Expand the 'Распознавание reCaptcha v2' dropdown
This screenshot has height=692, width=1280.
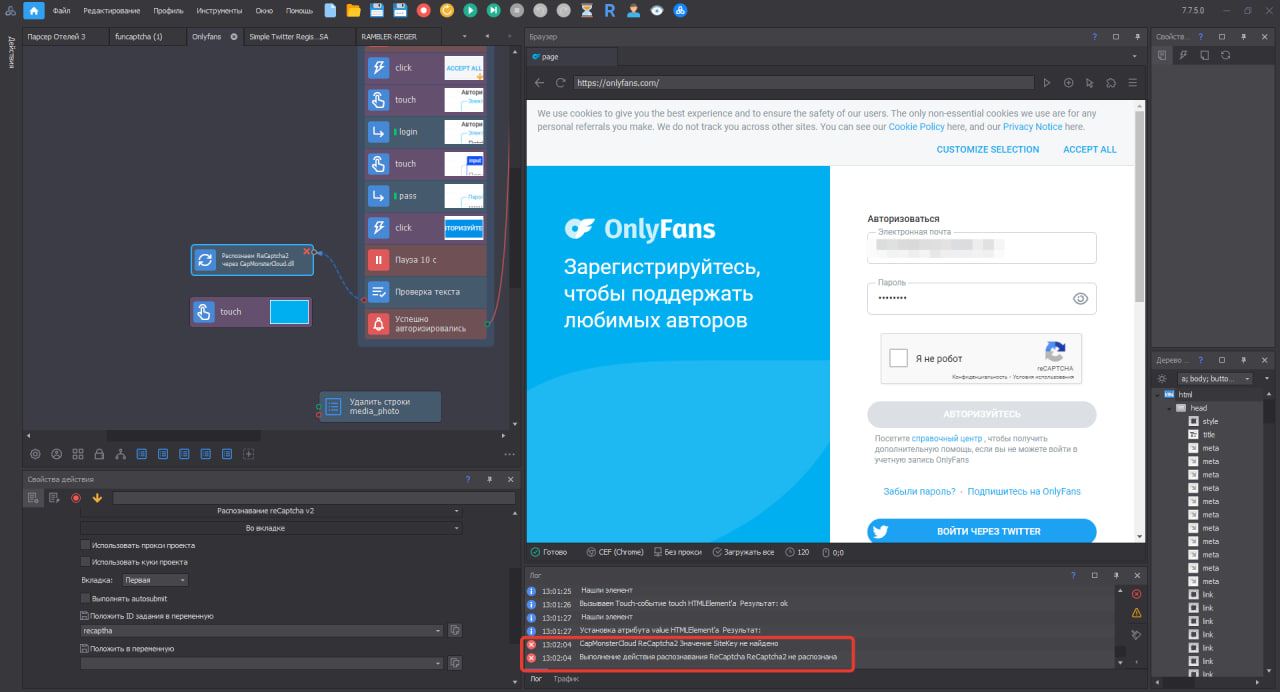(271, 511)
